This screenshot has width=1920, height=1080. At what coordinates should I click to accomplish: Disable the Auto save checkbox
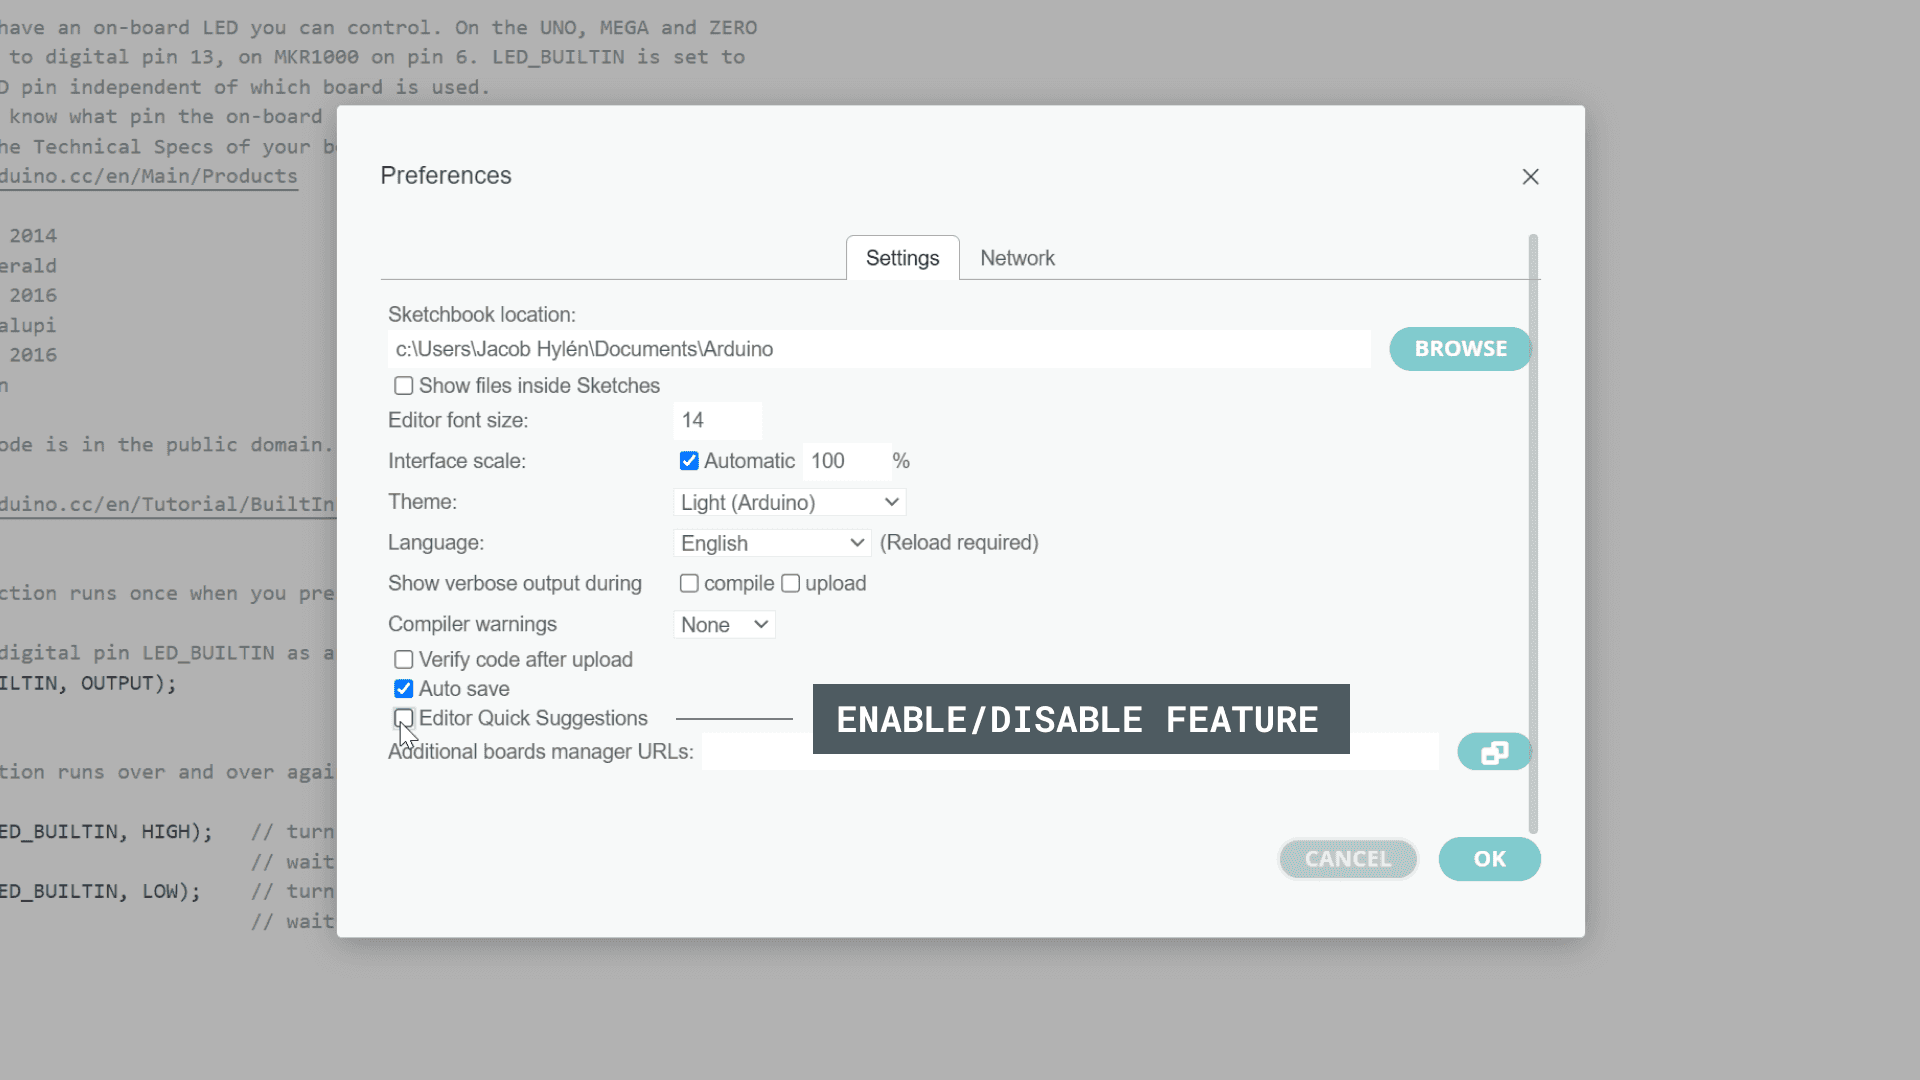click(404, 689)
